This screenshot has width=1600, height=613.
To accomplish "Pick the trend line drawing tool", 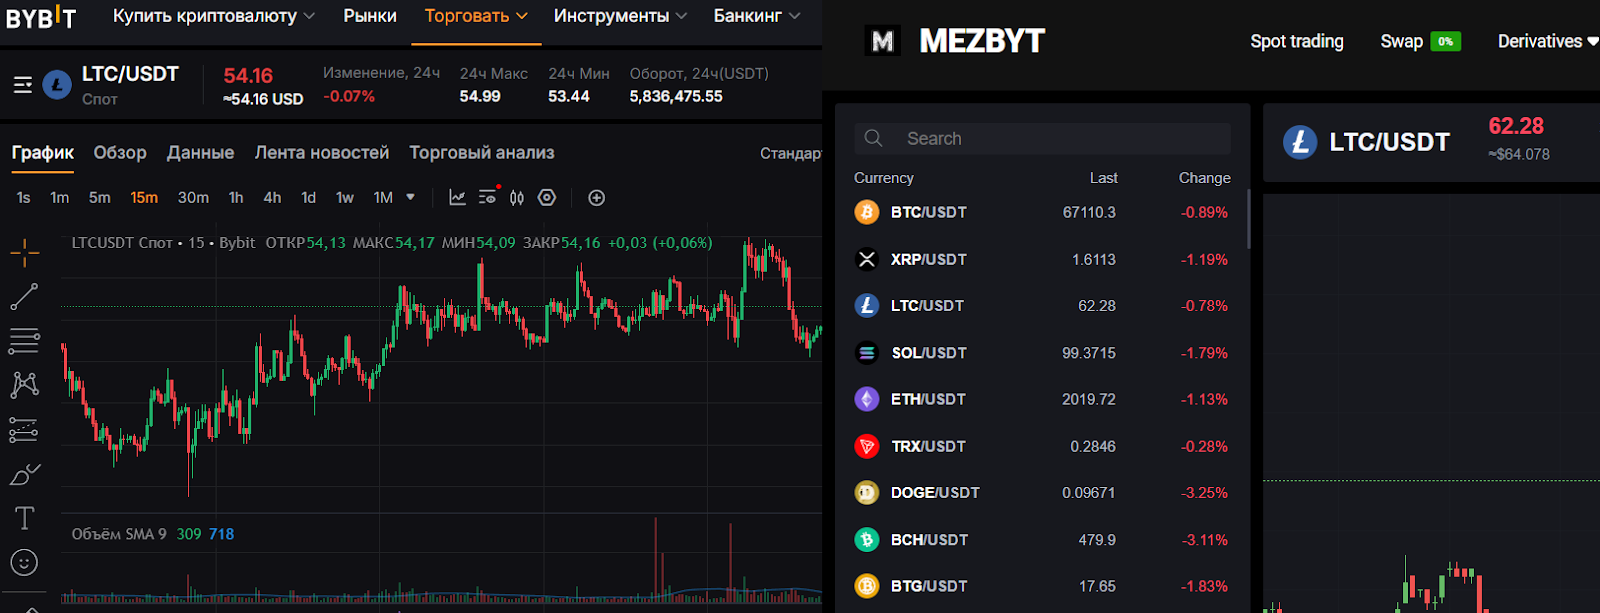I will pos(24,296).
